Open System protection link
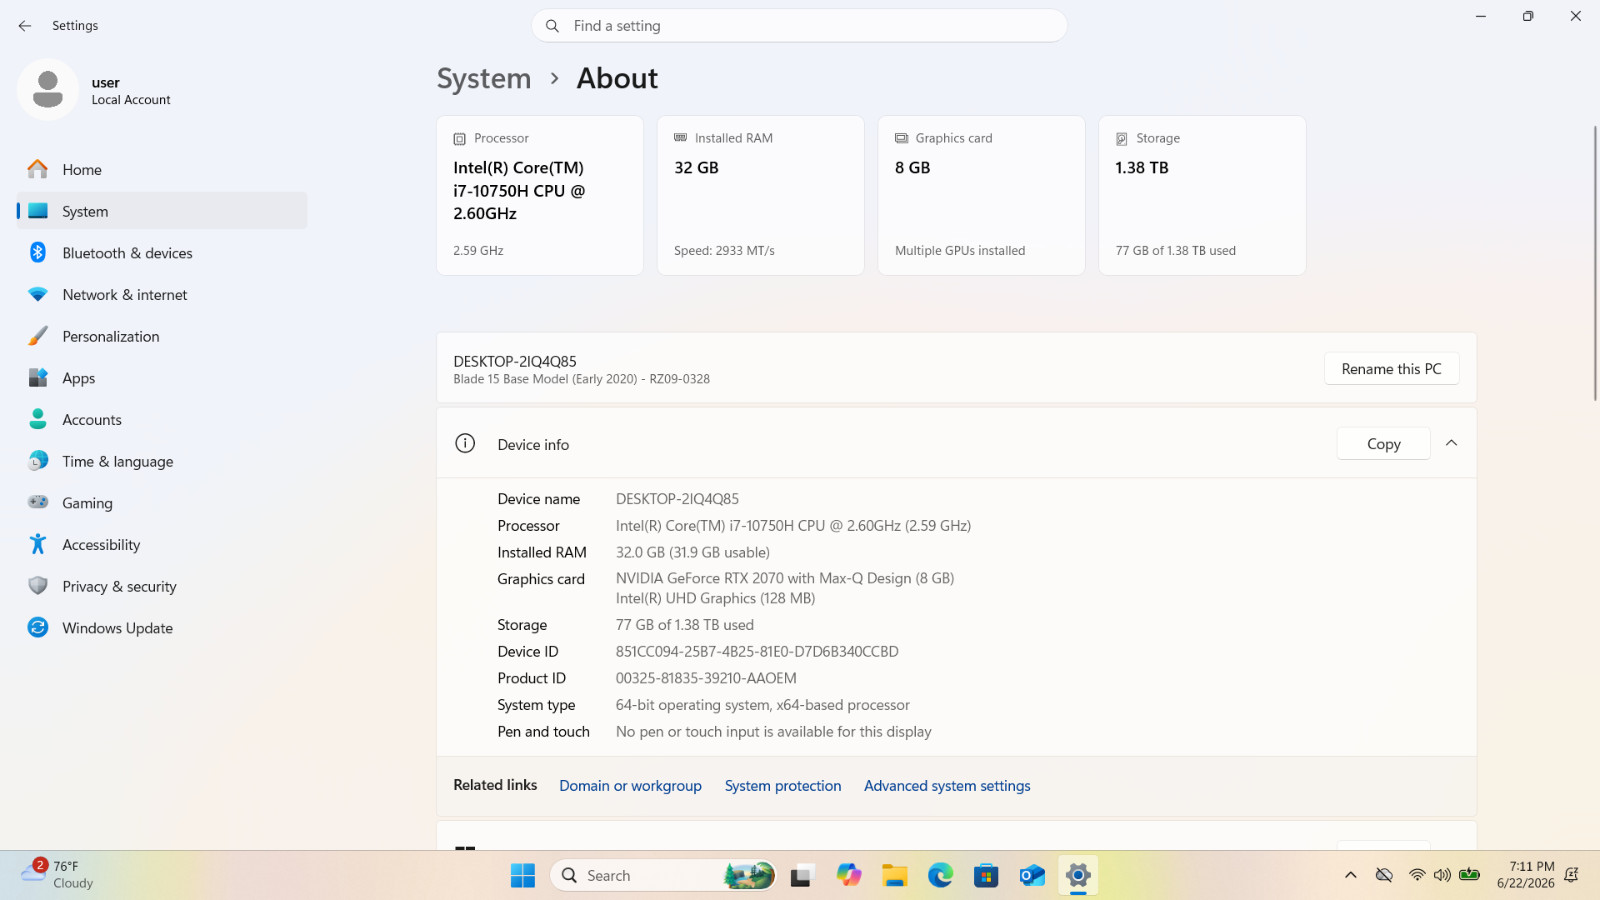1600x900 pixels. pos(783,786)
